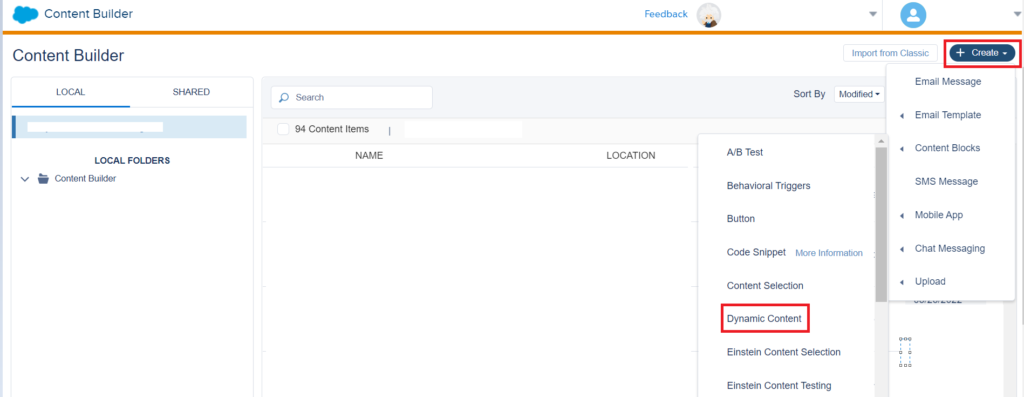Click the LOCAL FOLDERS heading

(x=132, y=160)
